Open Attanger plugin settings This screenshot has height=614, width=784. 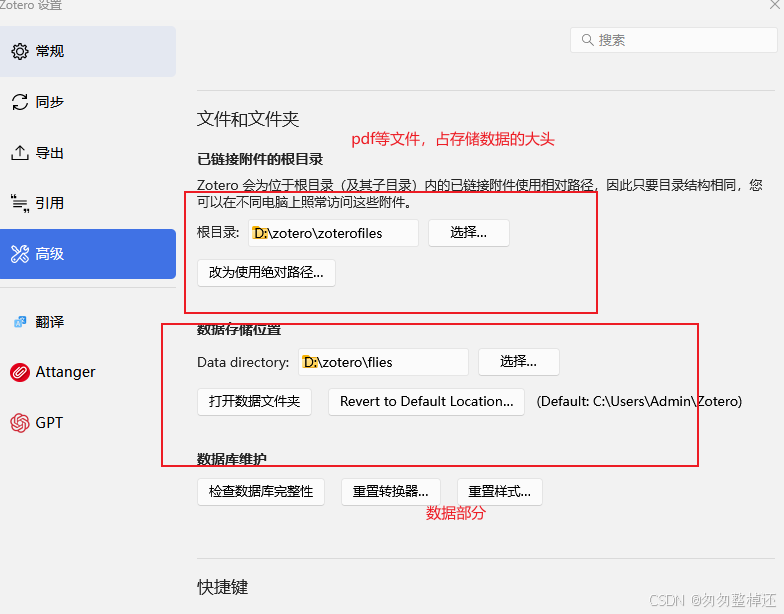[x=88, y=372]
